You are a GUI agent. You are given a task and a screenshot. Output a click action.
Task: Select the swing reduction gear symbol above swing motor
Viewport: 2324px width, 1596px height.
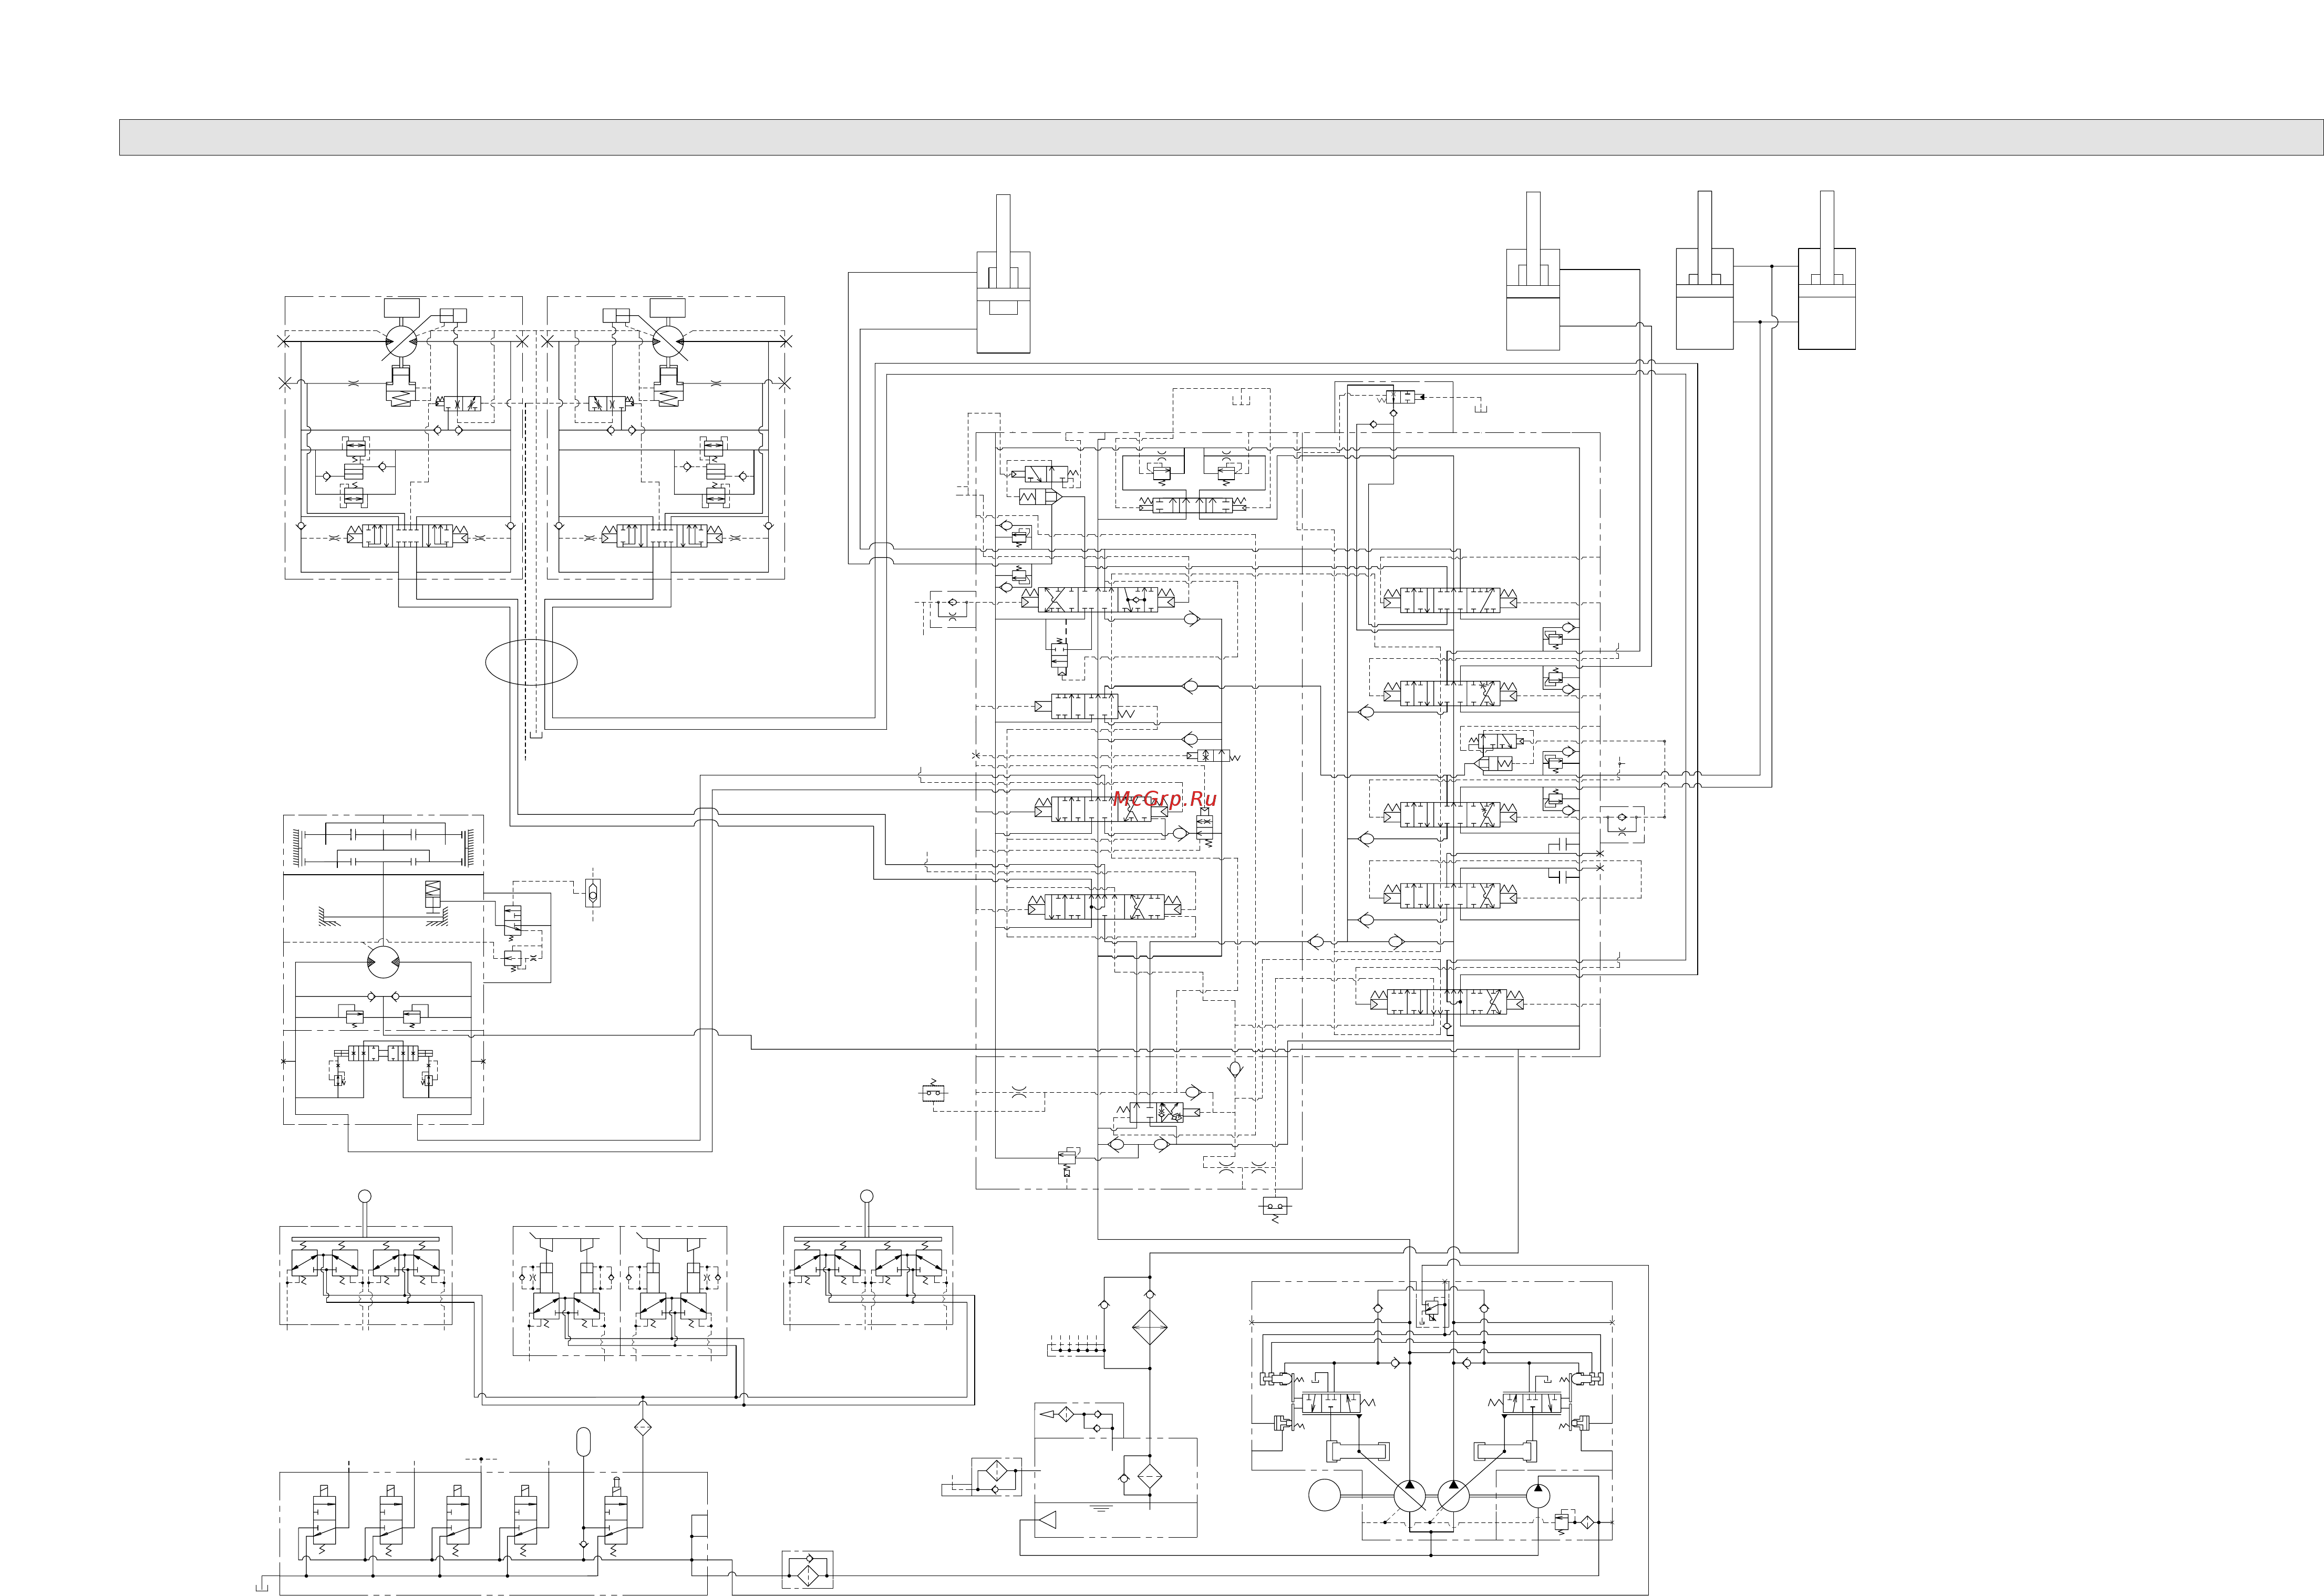(384, 844)
